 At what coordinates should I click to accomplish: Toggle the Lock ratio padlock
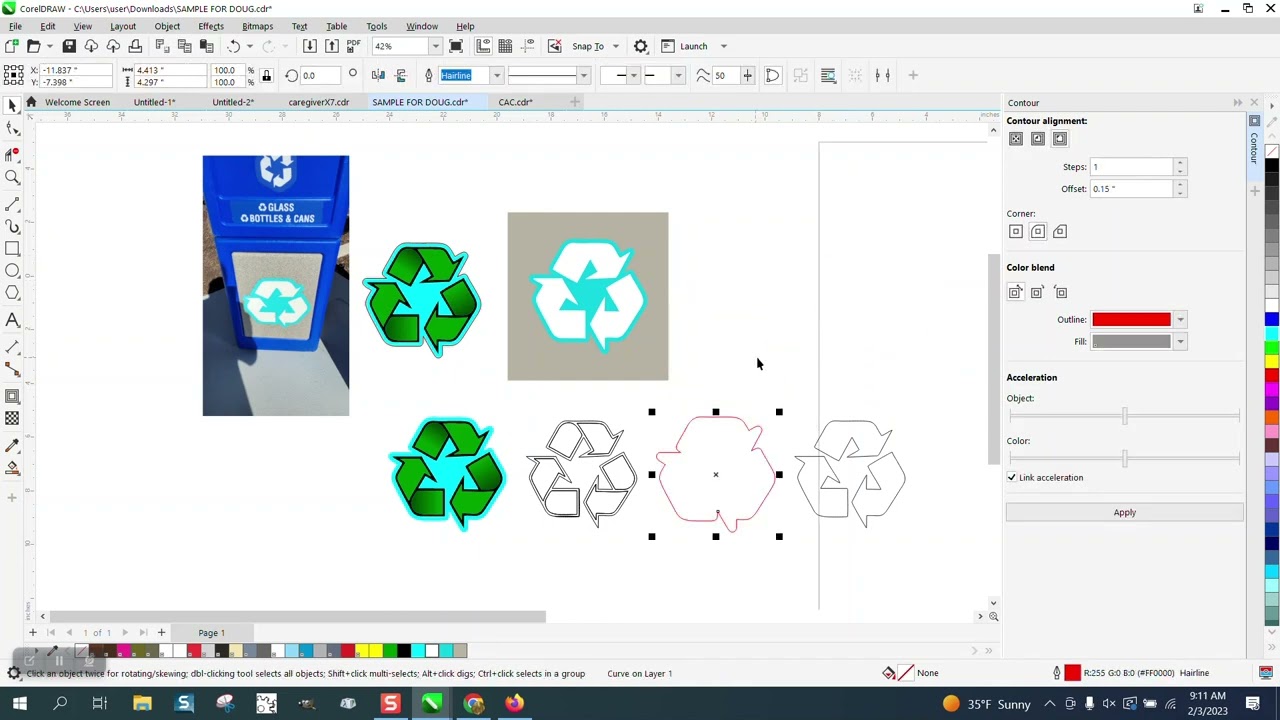click(266, 75)
